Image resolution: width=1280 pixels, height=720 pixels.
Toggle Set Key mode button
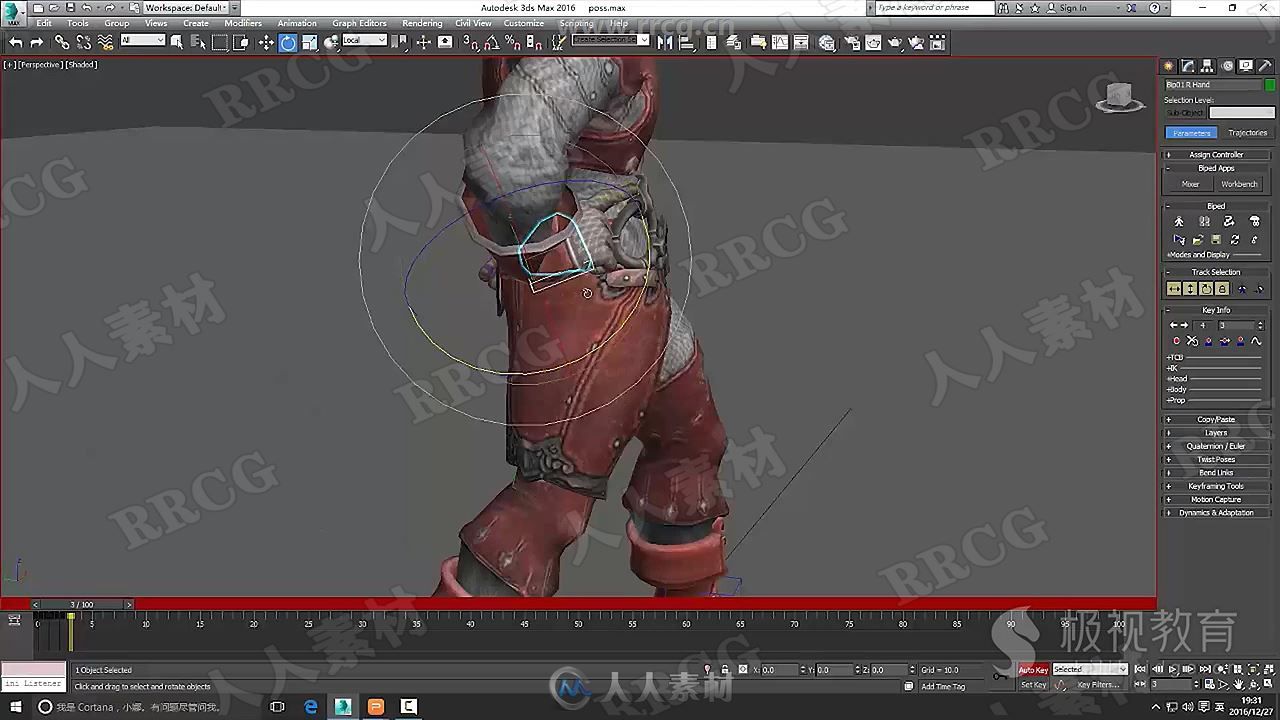(x=1033, y=685)
